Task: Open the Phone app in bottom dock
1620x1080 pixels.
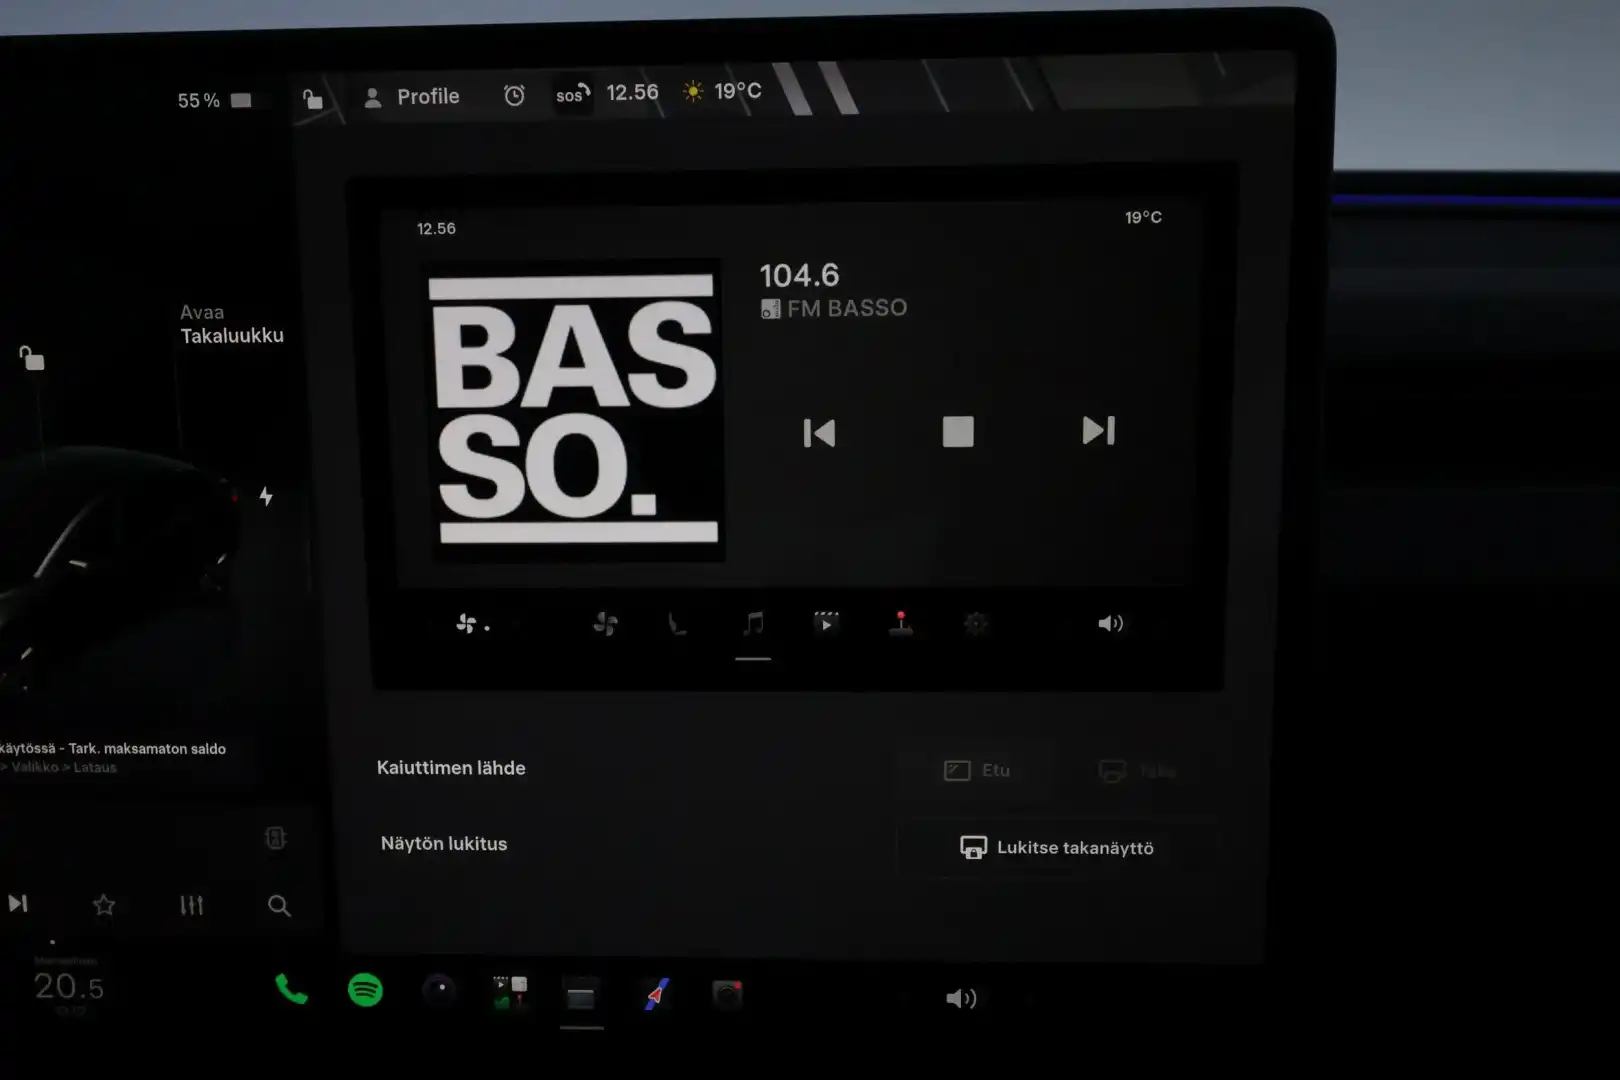Action: click(x=291, y=989)
